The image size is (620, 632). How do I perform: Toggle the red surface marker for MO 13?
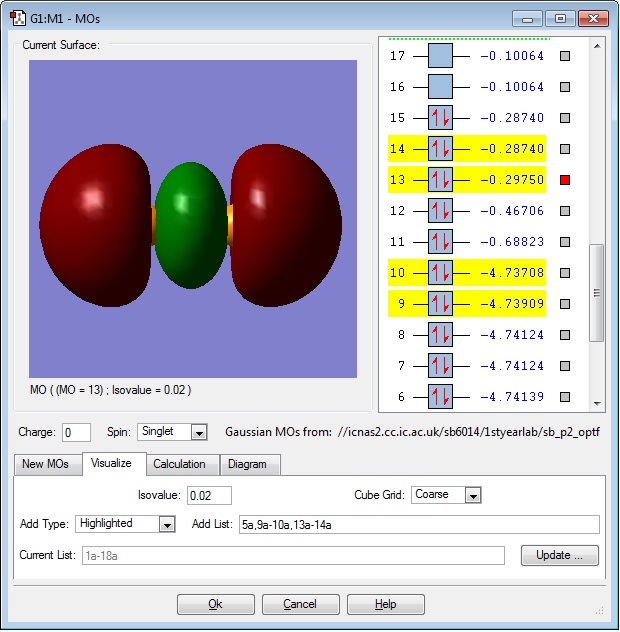click(565, 180)
